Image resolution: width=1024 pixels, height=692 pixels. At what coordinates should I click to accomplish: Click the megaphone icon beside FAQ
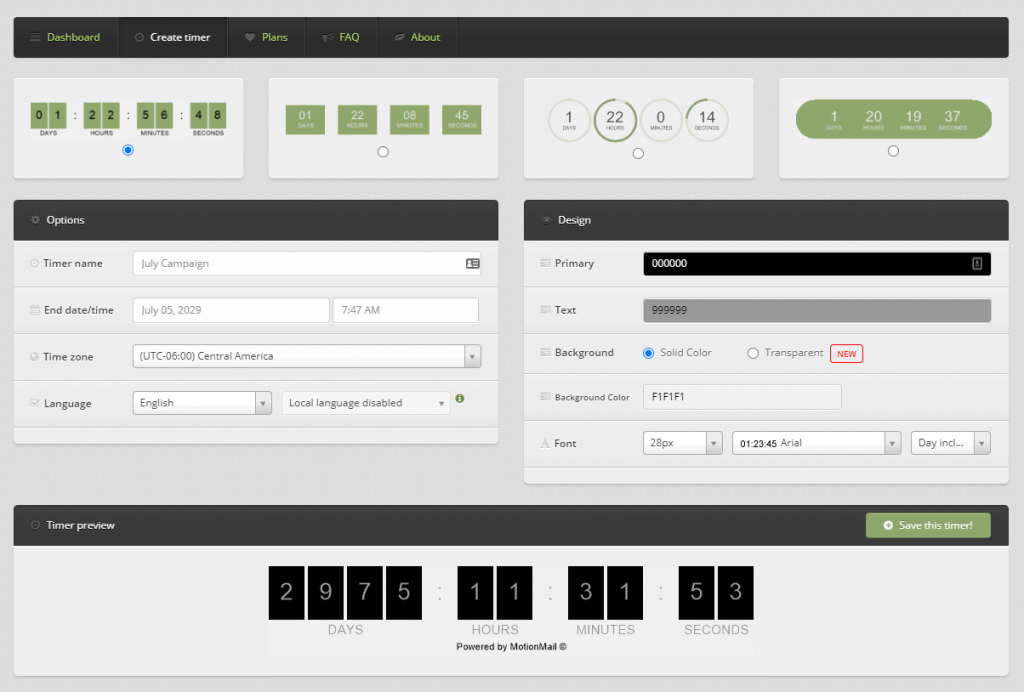point(327,37)
